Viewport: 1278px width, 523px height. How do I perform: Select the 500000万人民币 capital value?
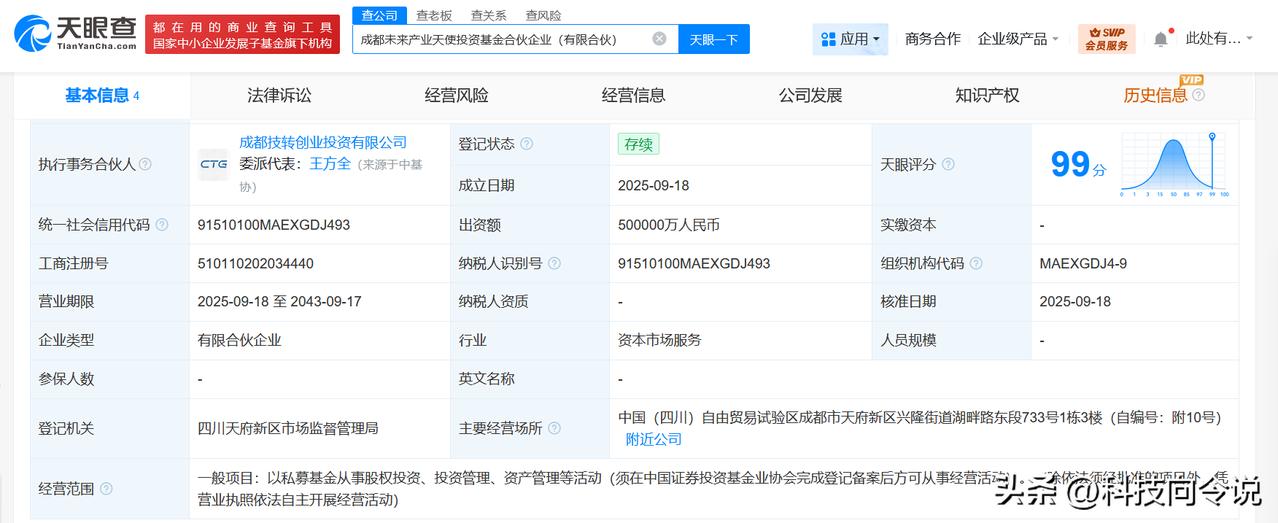(669, 225)
